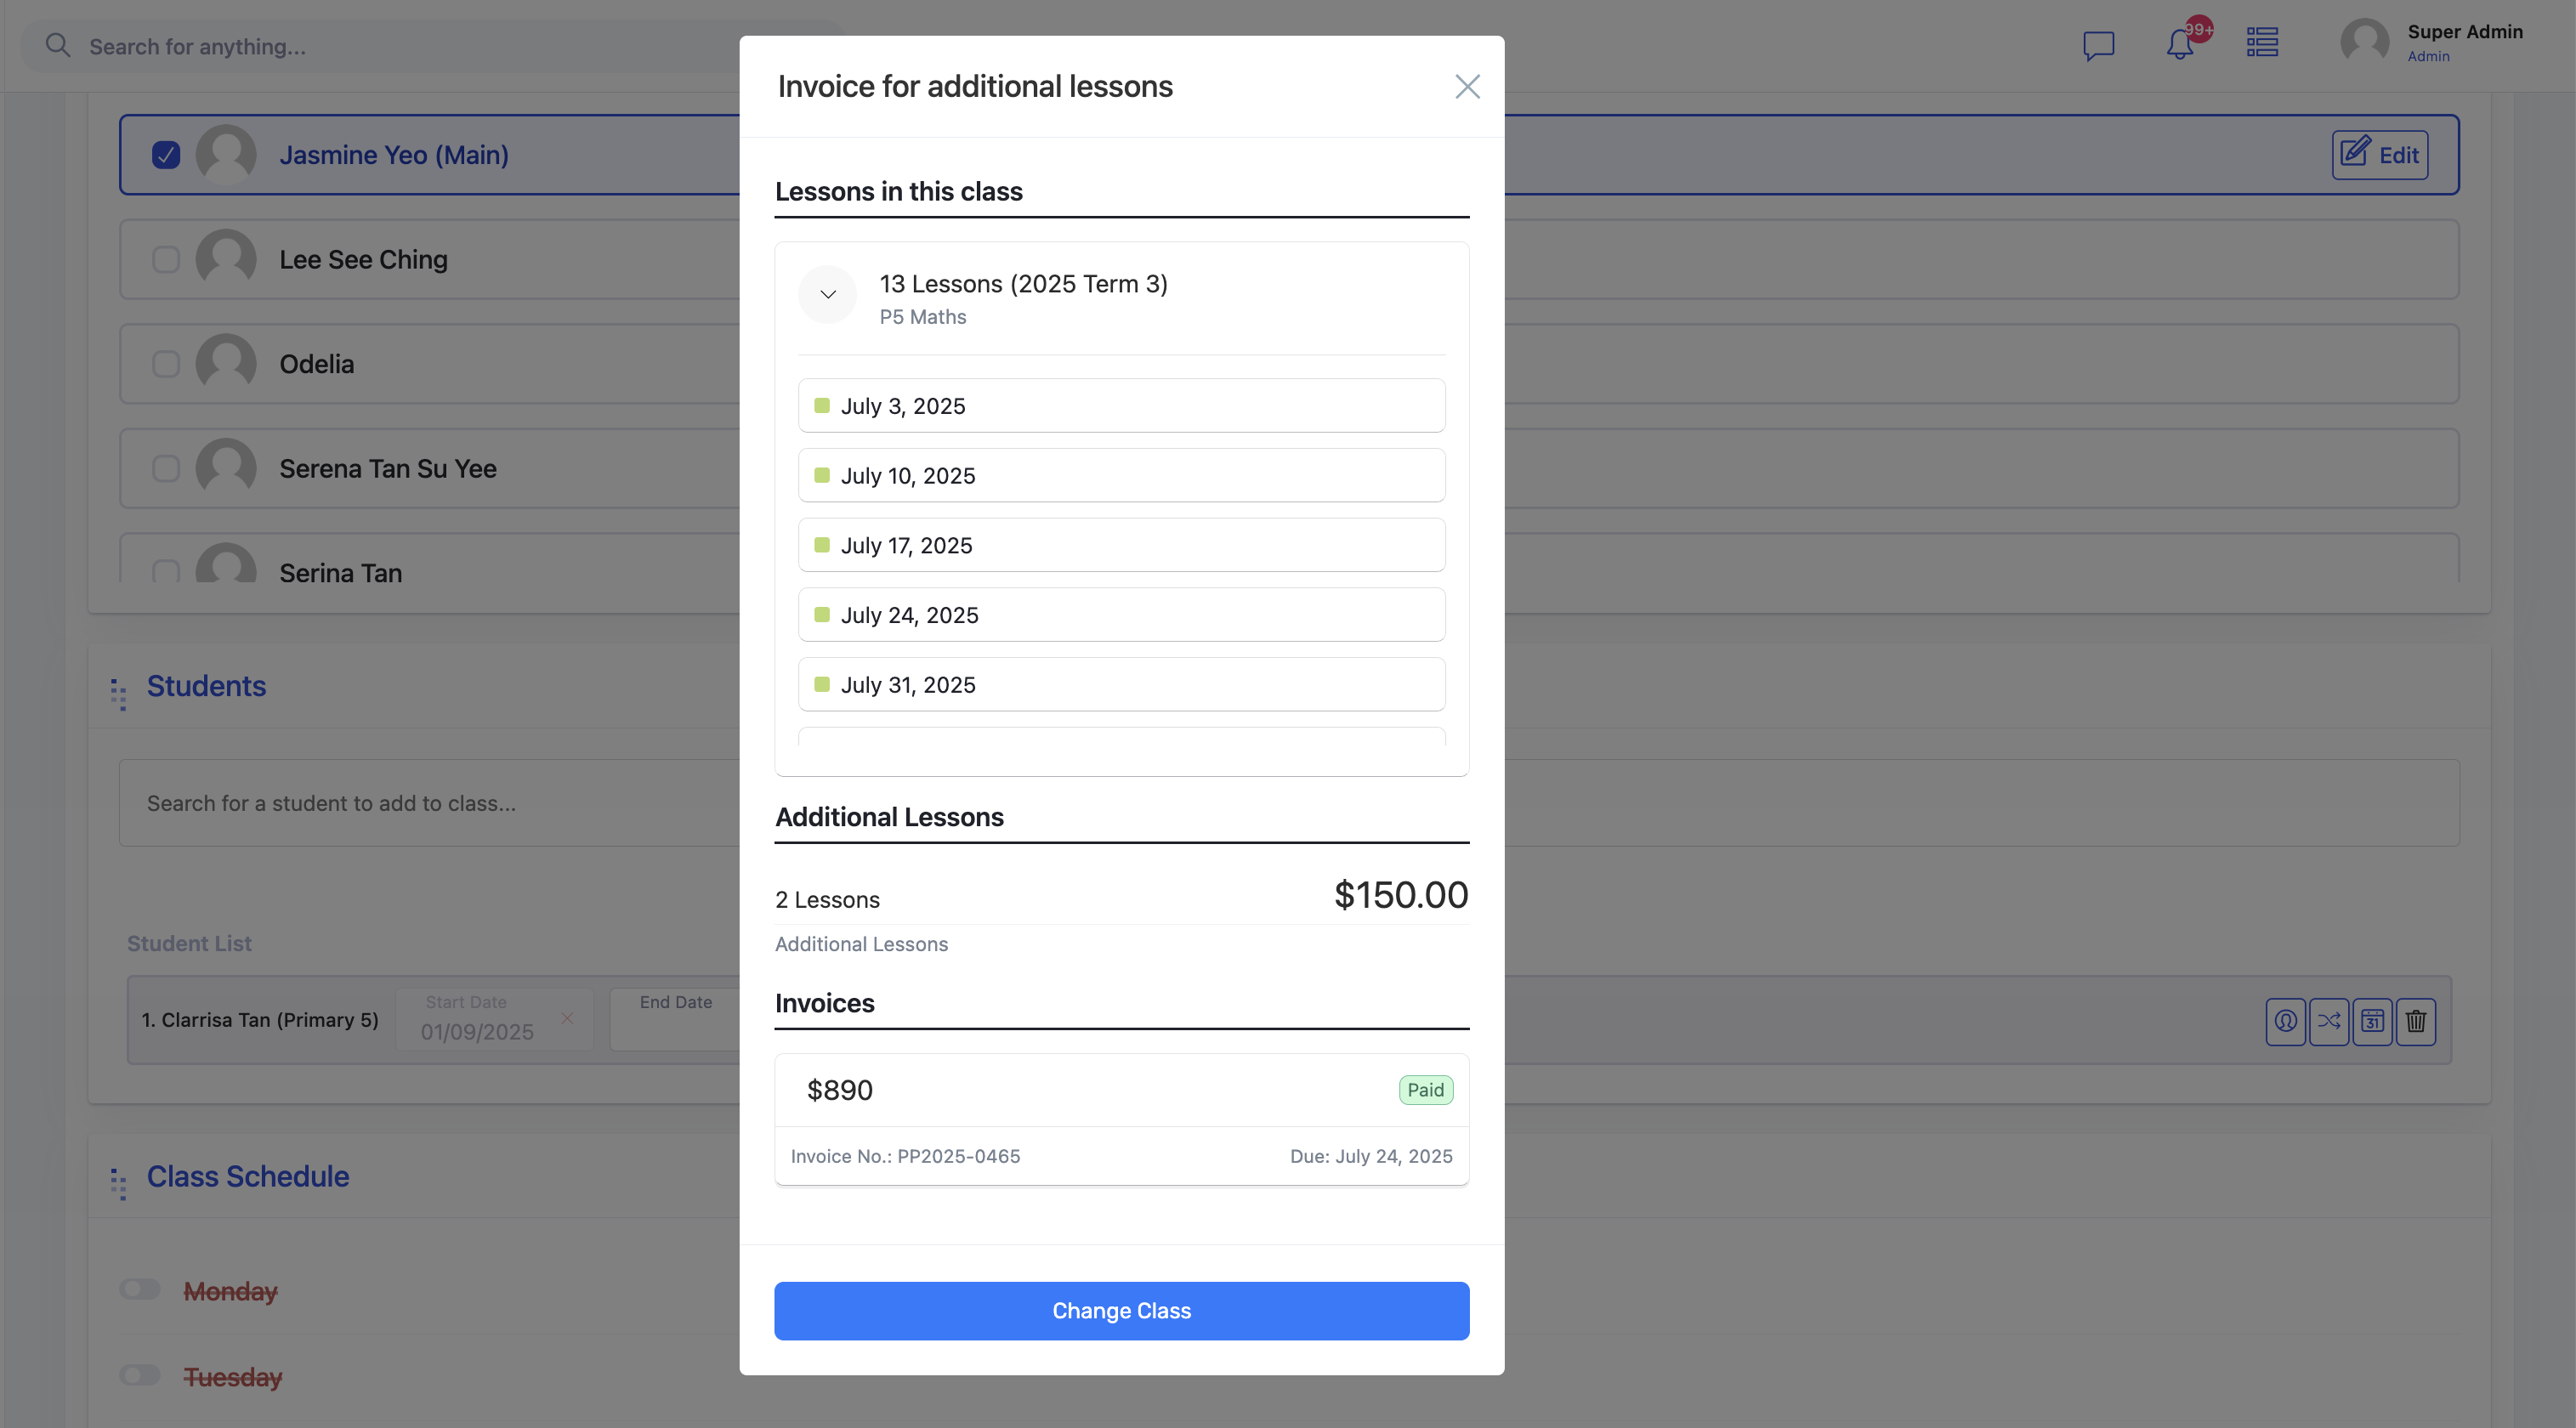Click the search magnifier icon
Image resolution: width=2576 pixels, height=1428 pixels.
pos(58,46)
